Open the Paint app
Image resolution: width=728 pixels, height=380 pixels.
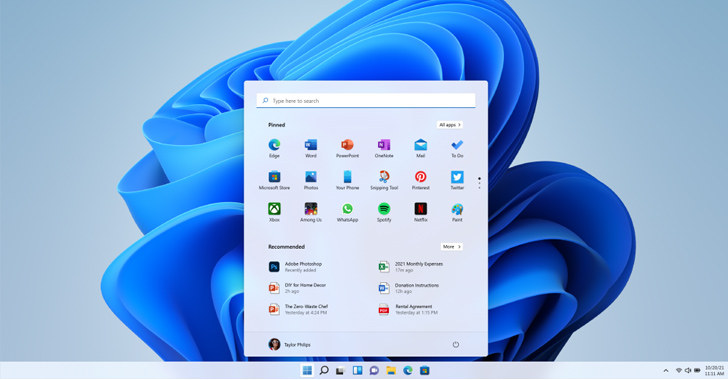[457, 212]
